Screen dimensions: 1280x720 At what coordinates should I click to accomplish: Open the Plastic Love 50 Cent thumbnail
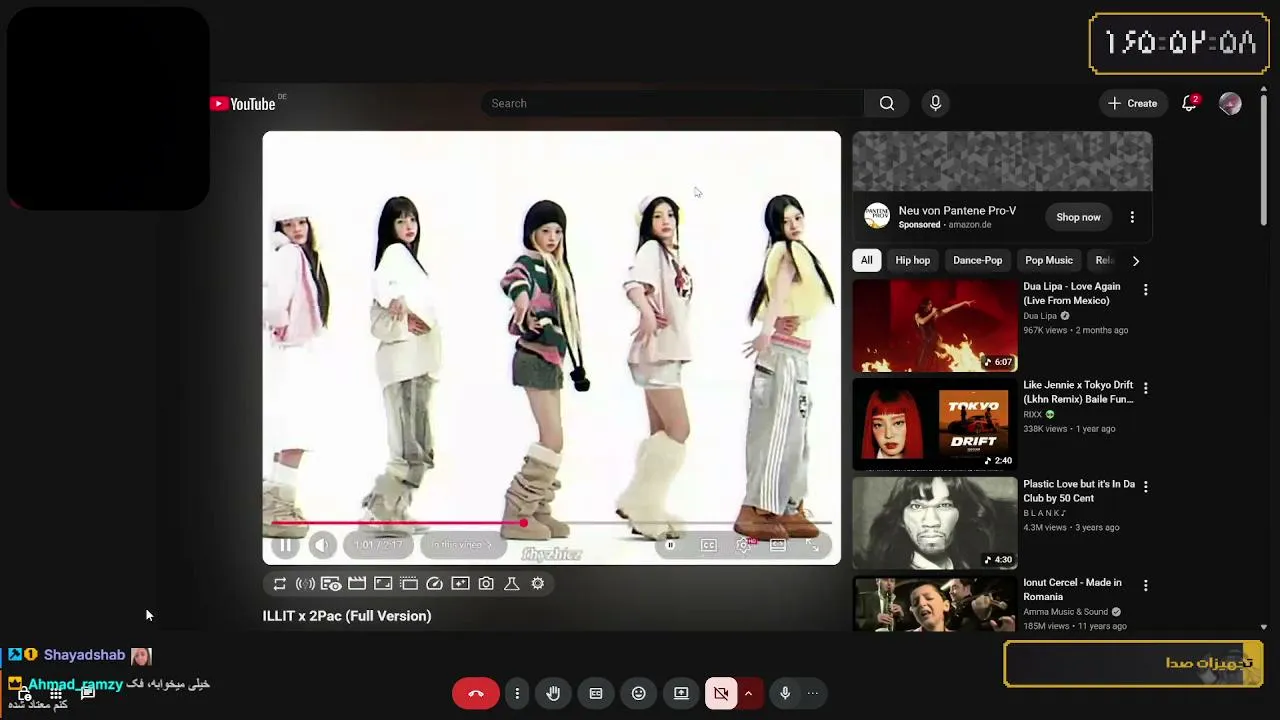(x=935, y=523)
